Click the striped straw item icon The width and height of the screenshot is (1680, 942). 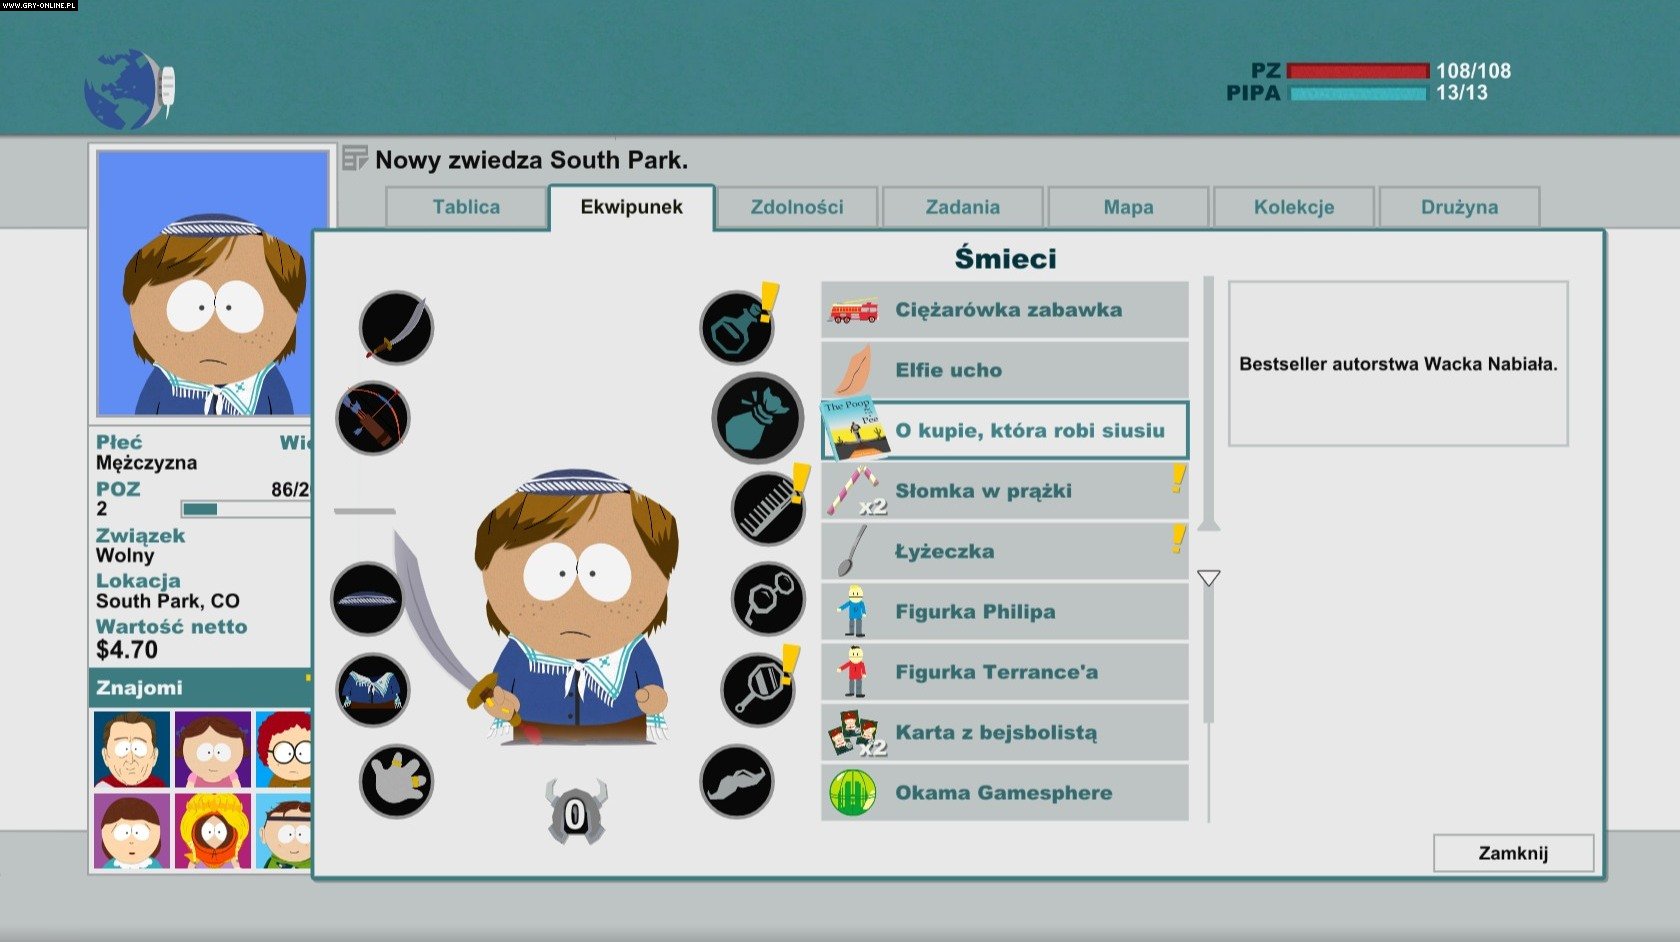point(853,490)
